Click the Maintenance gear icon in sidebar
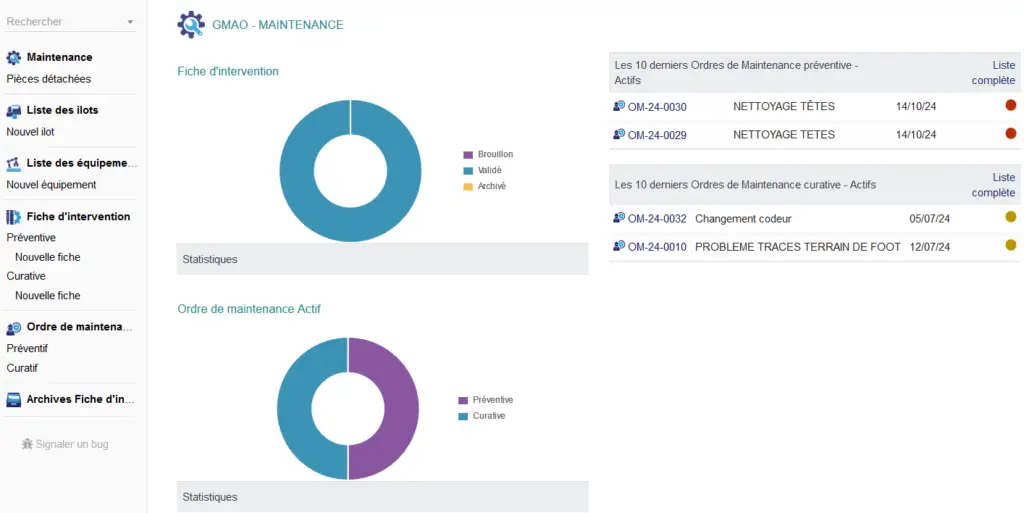The width and height of the screenshot is (1024, 513). click(14, 58)
